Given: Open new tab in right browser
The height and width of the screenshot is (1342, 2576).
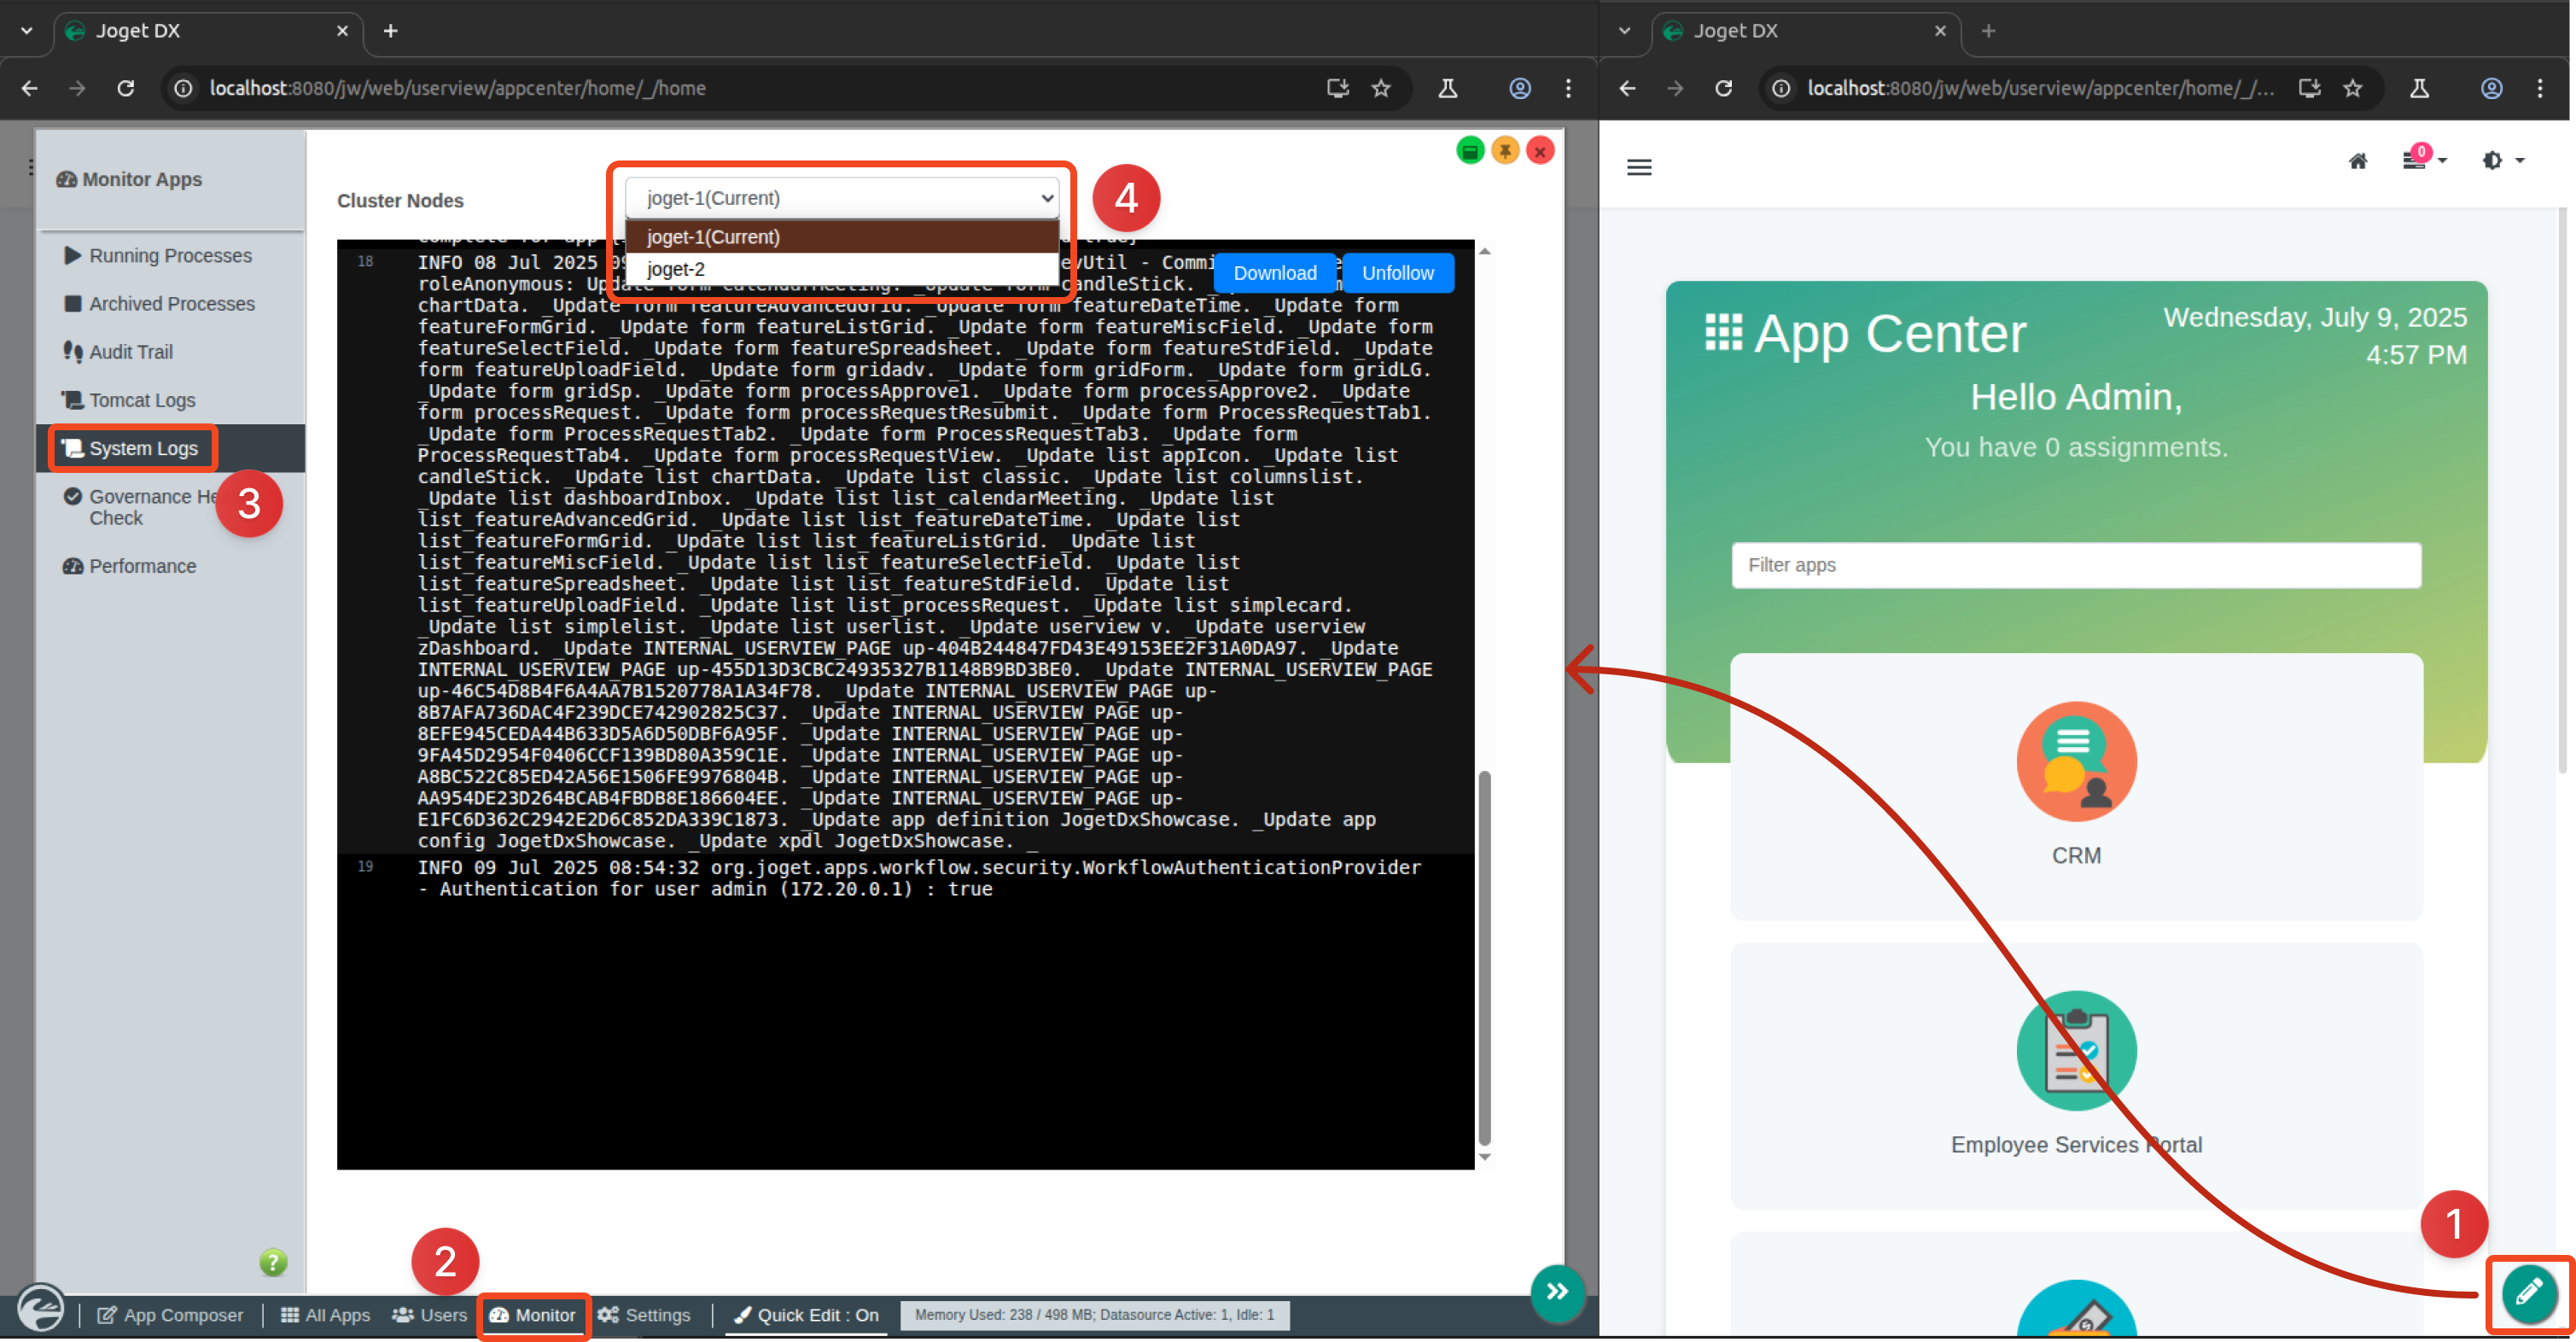Looking at the screenshot, I should [1988, 31].
